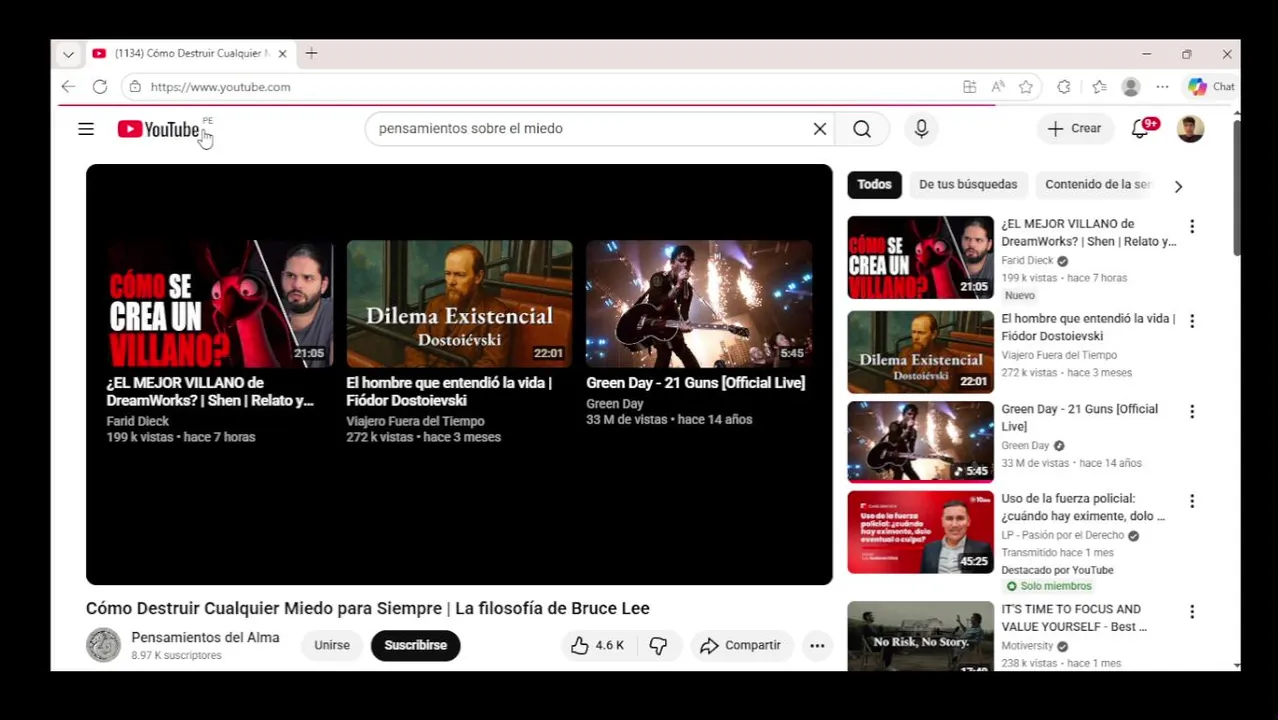Select the Contenido de la serie chip

click(x=1097, y=184)
